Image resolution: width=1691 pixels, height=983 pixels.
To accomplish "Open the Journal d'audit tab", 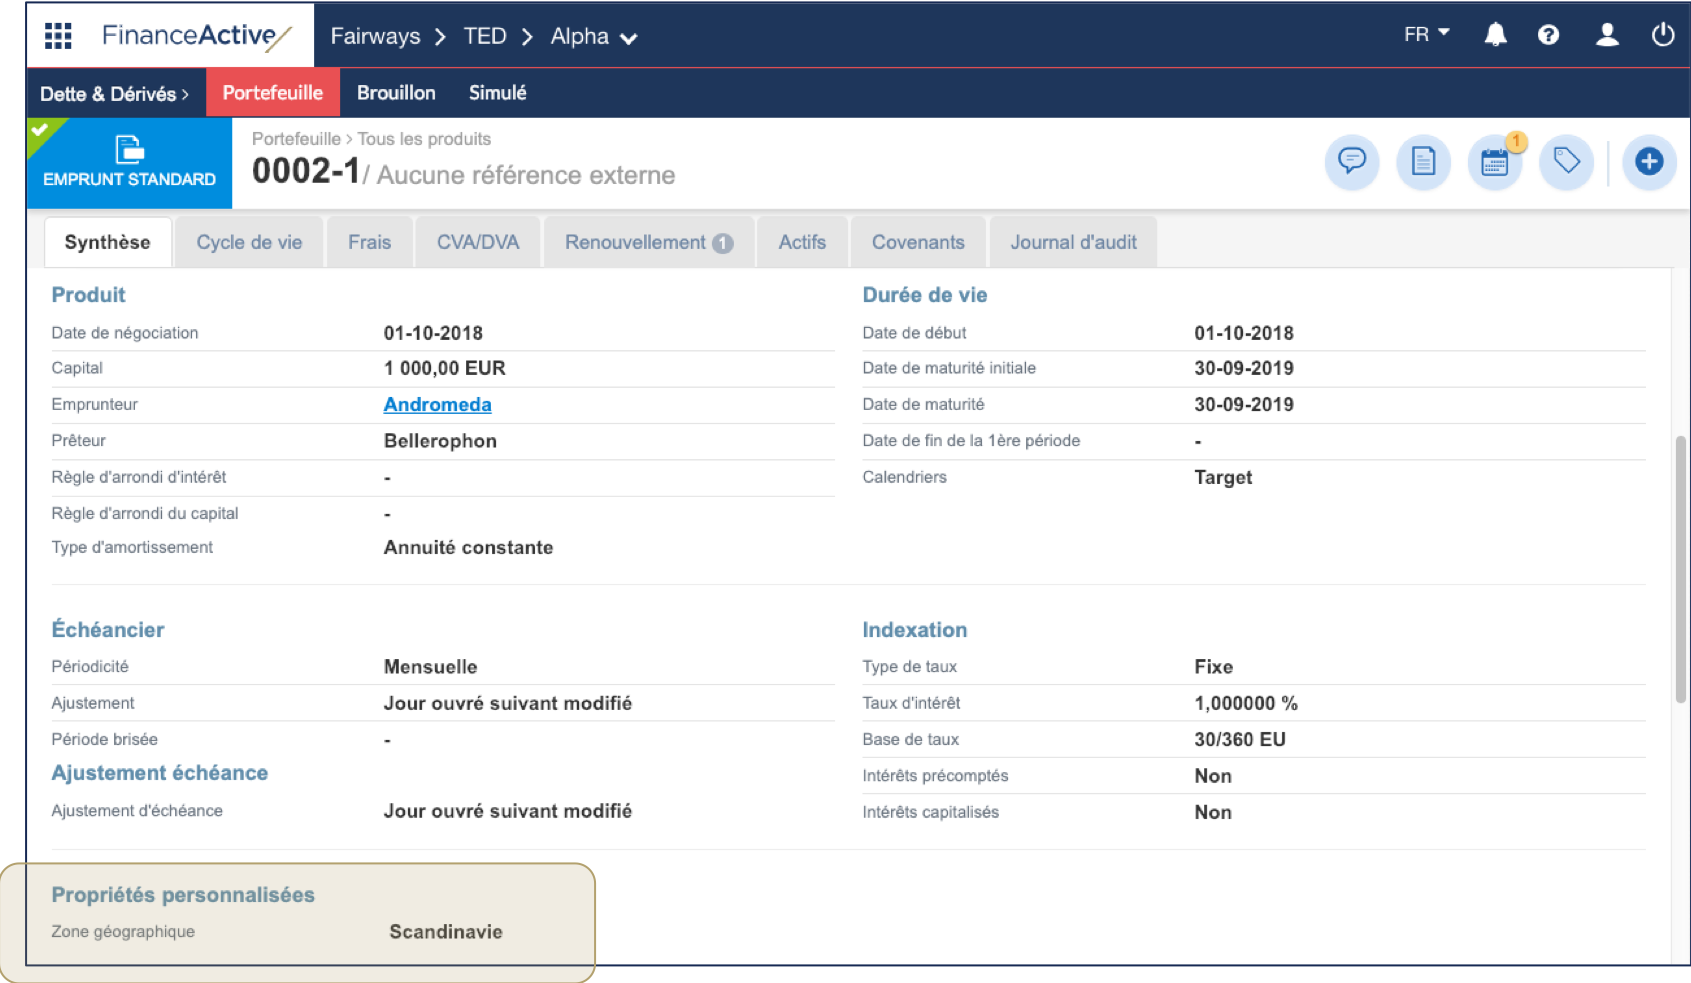I will 1072,241.
